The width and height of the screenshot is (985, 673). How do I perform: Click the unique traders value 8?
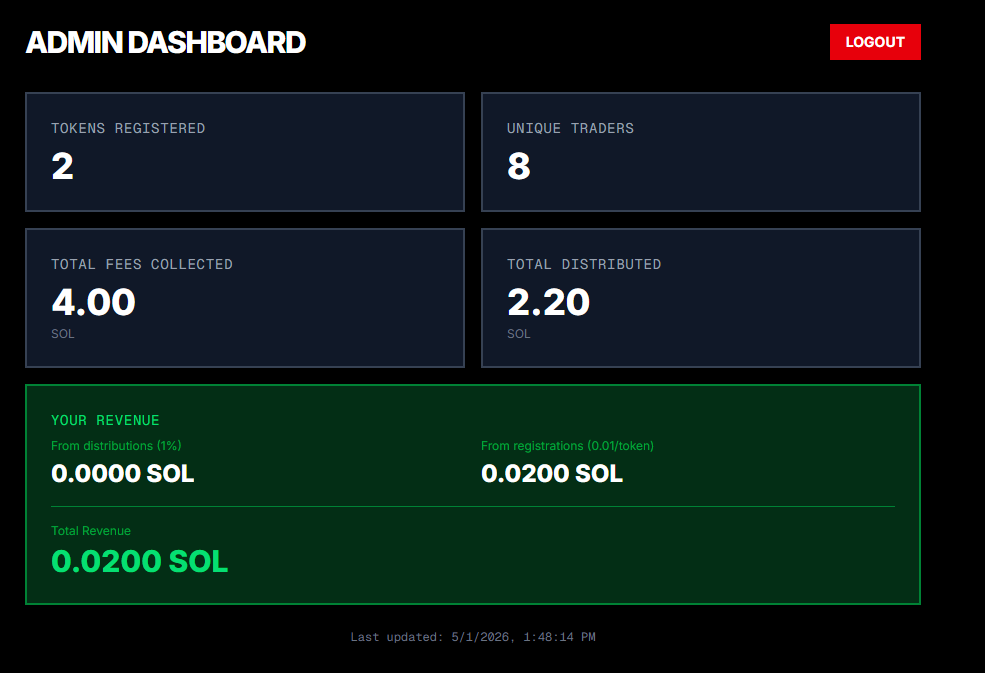(x=519, y=167)
